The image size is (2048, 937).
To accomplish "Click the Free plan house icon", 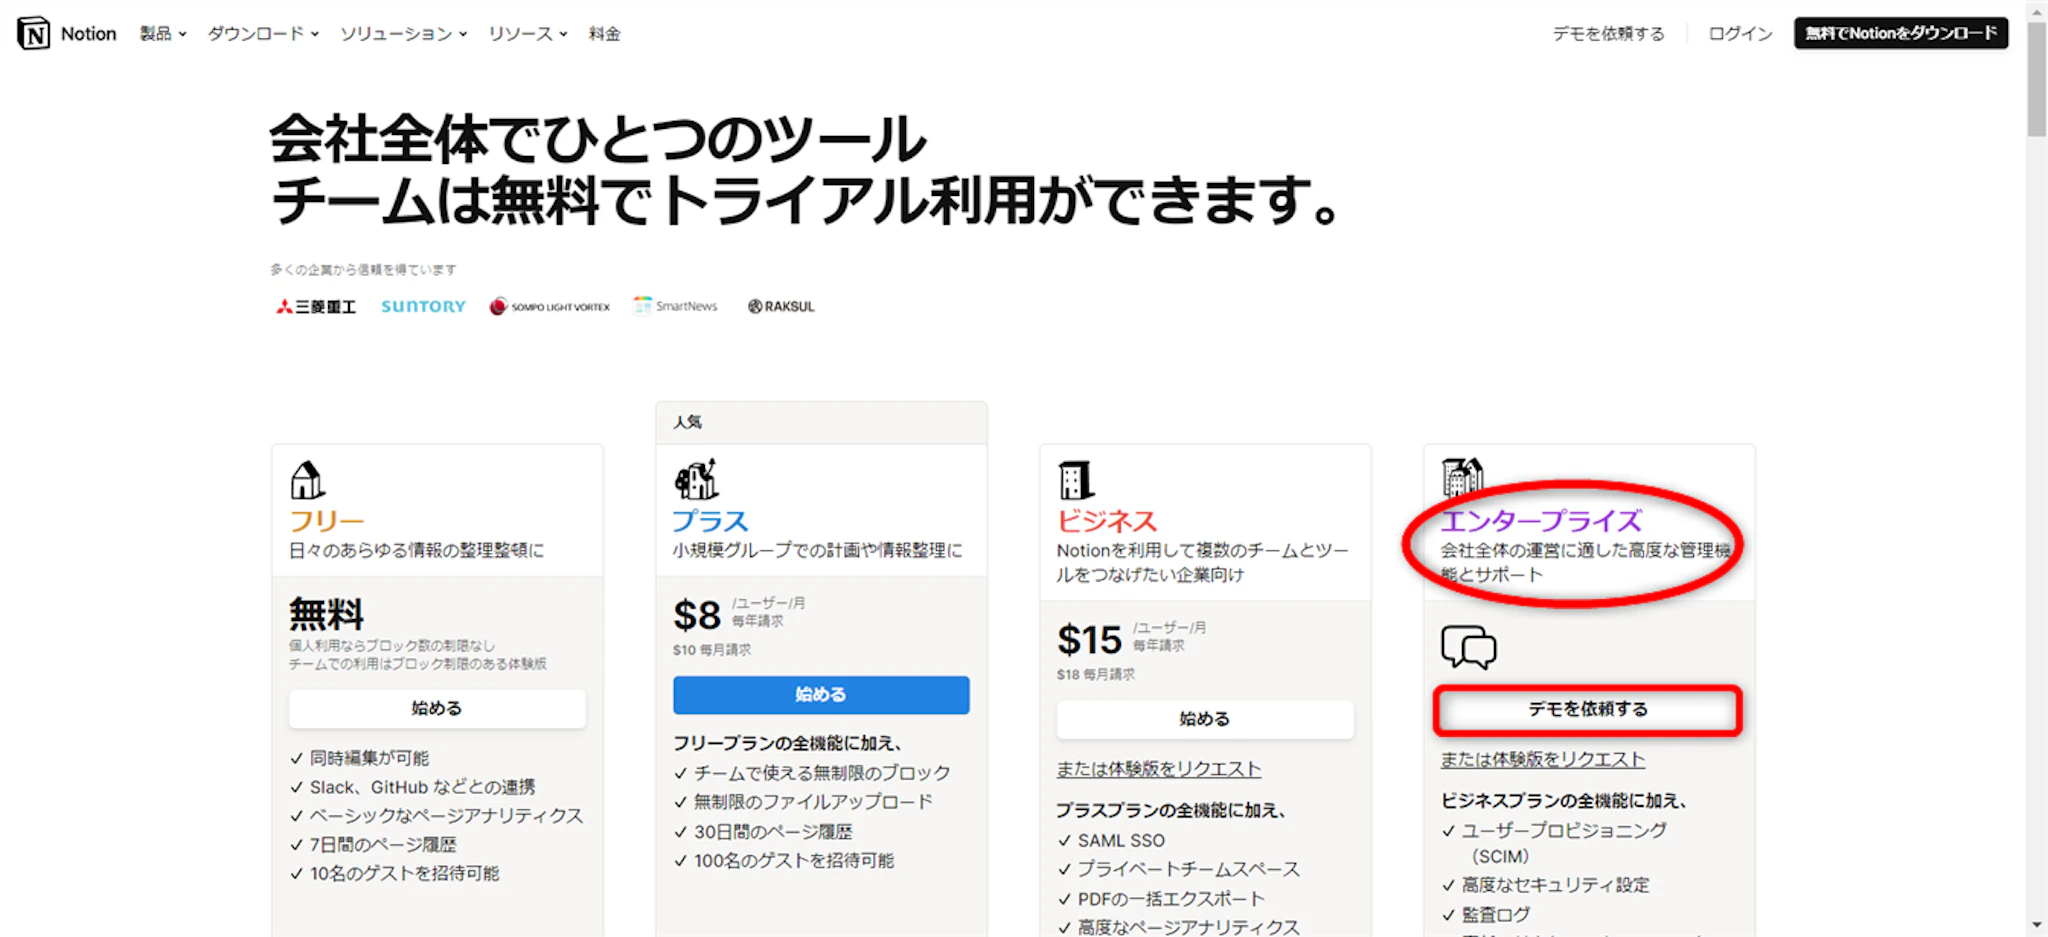I will pyautogui.click(x=307, y=480).
